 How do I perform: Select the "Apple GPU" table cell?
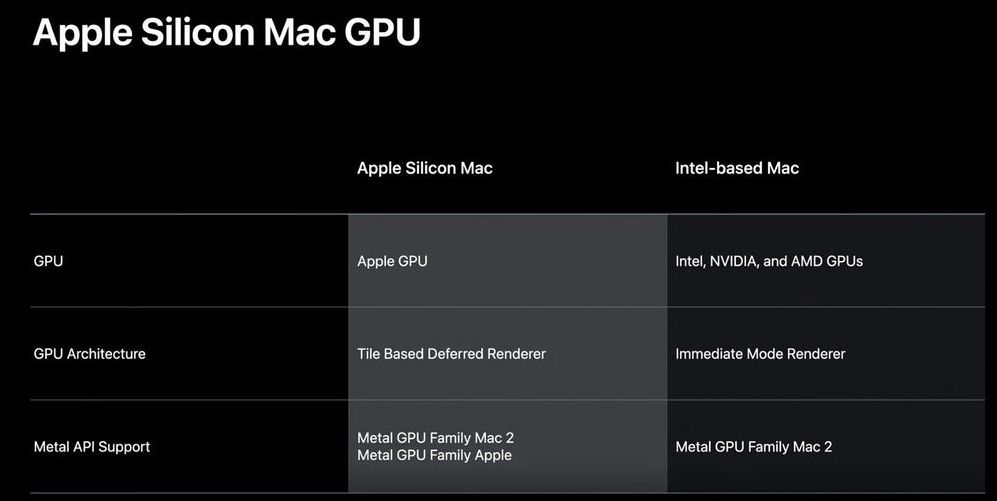392,261
